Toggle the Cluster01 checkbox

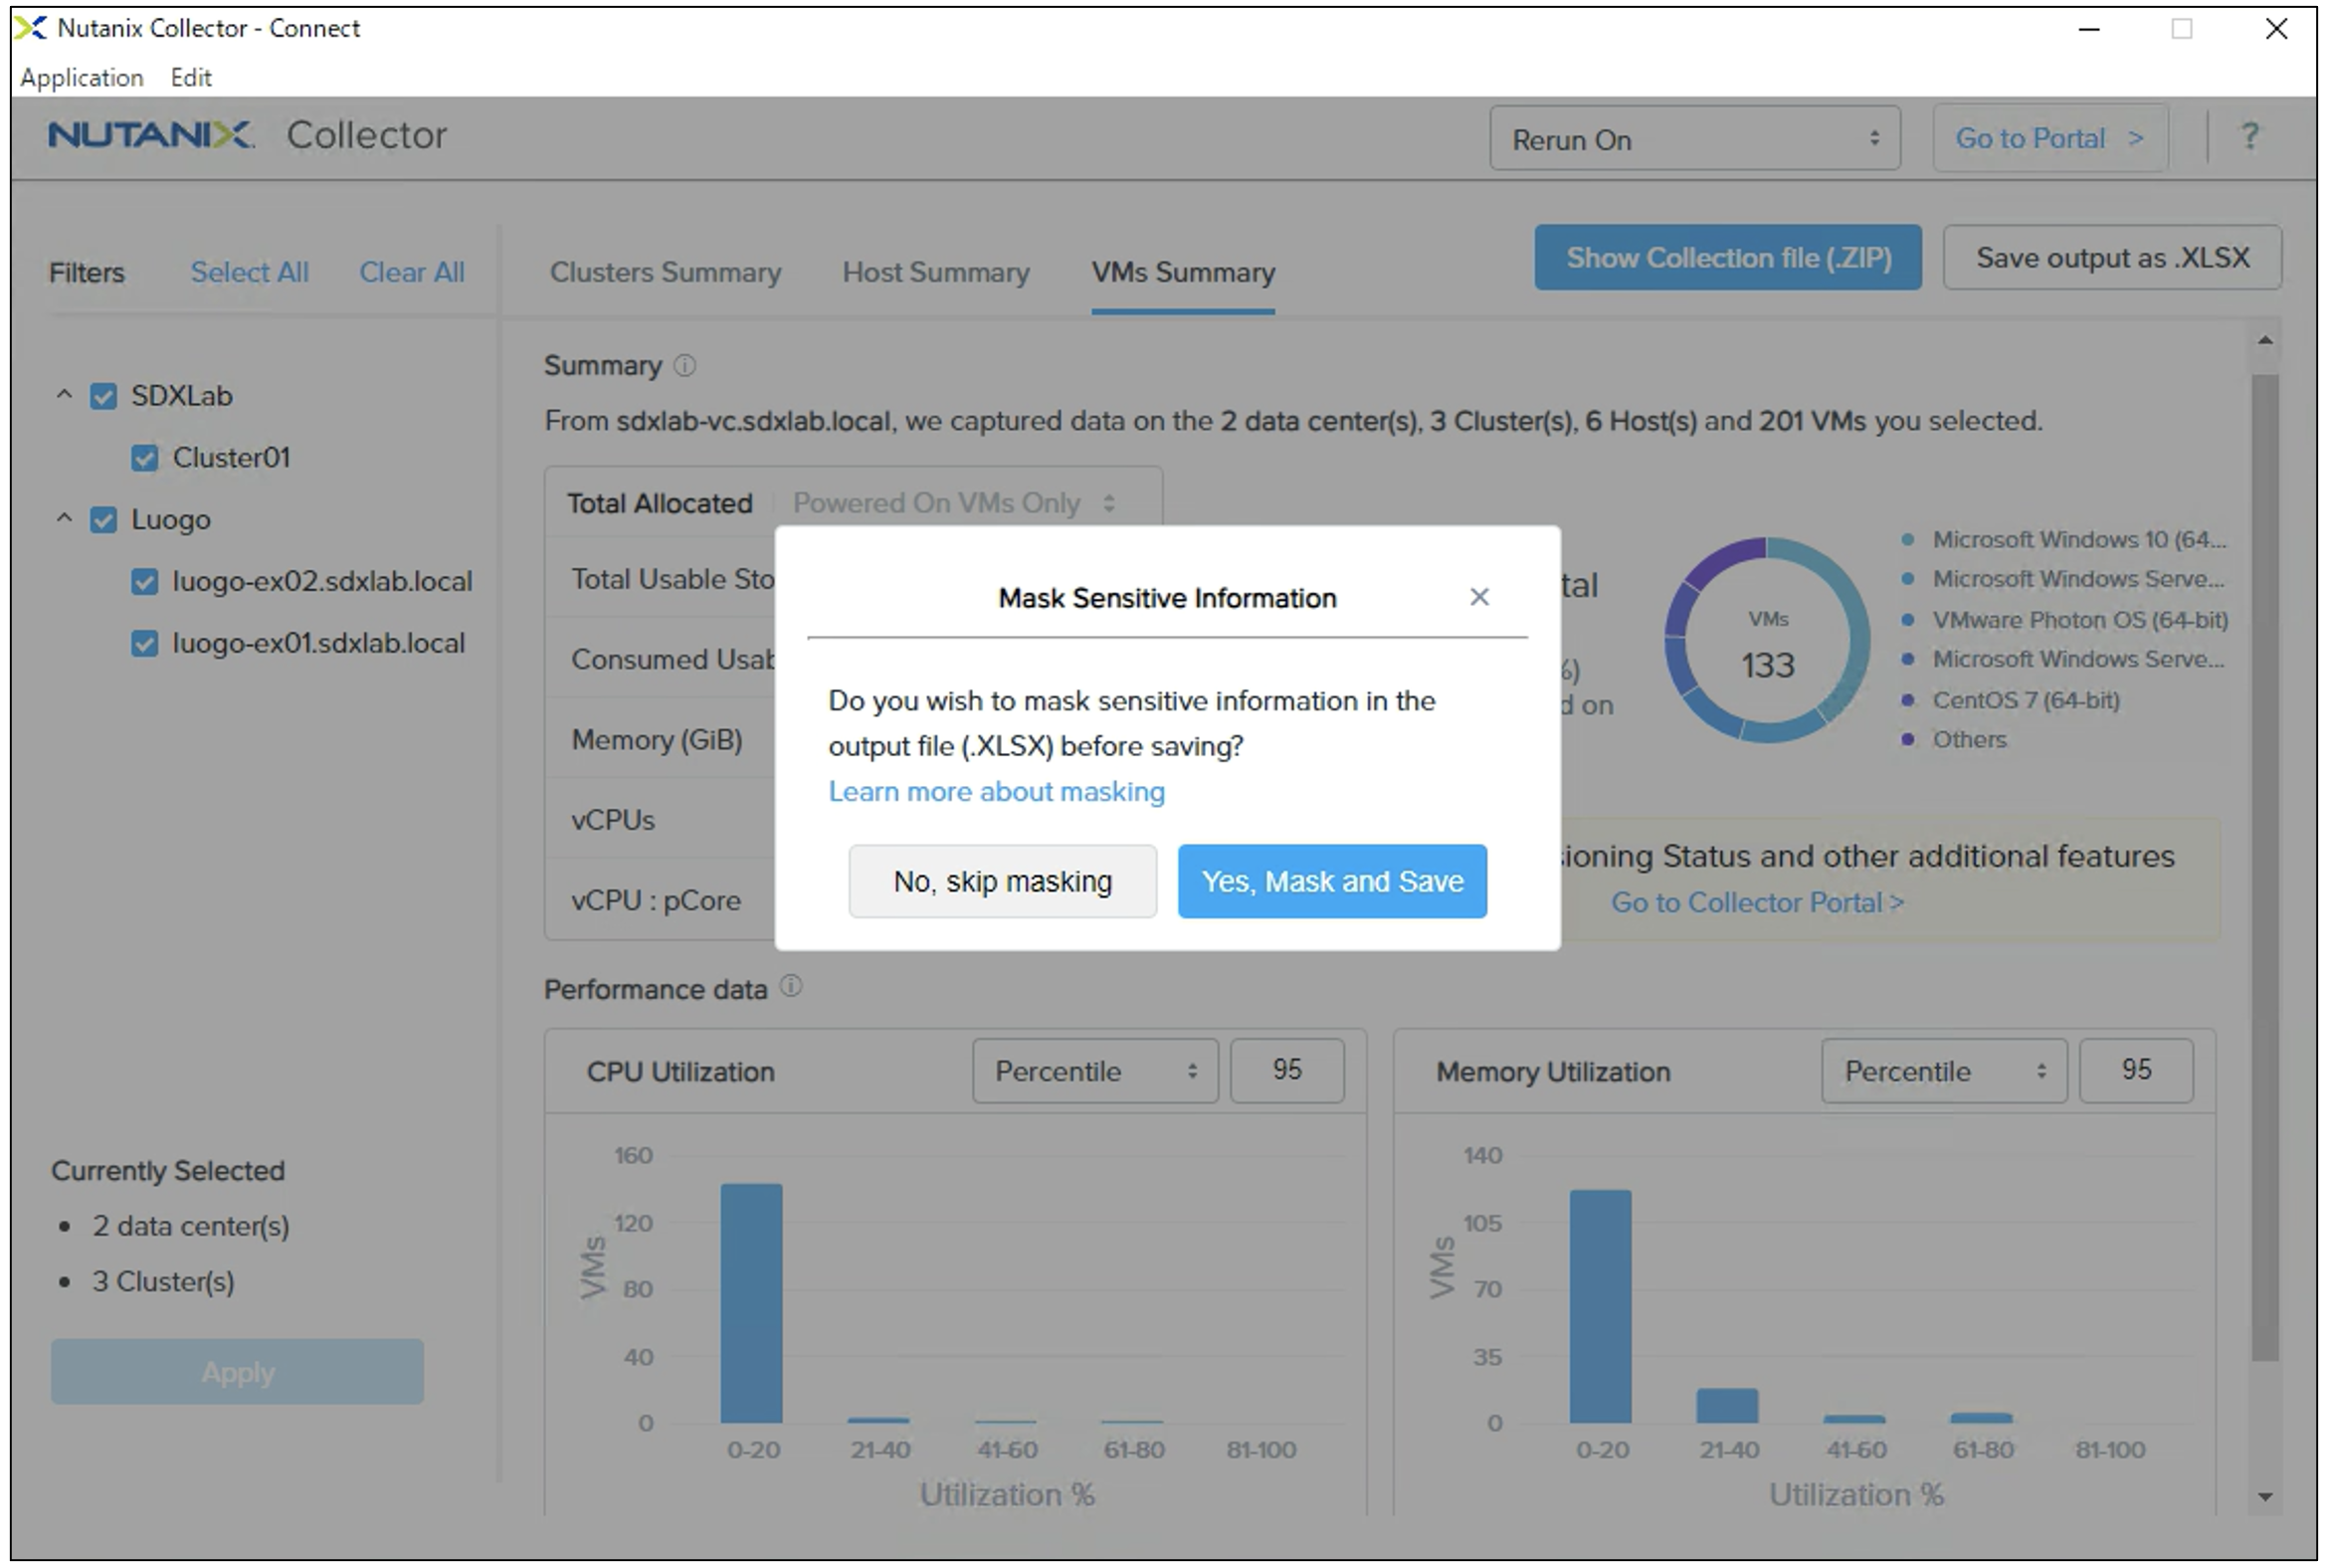click(x=145, y=458)
